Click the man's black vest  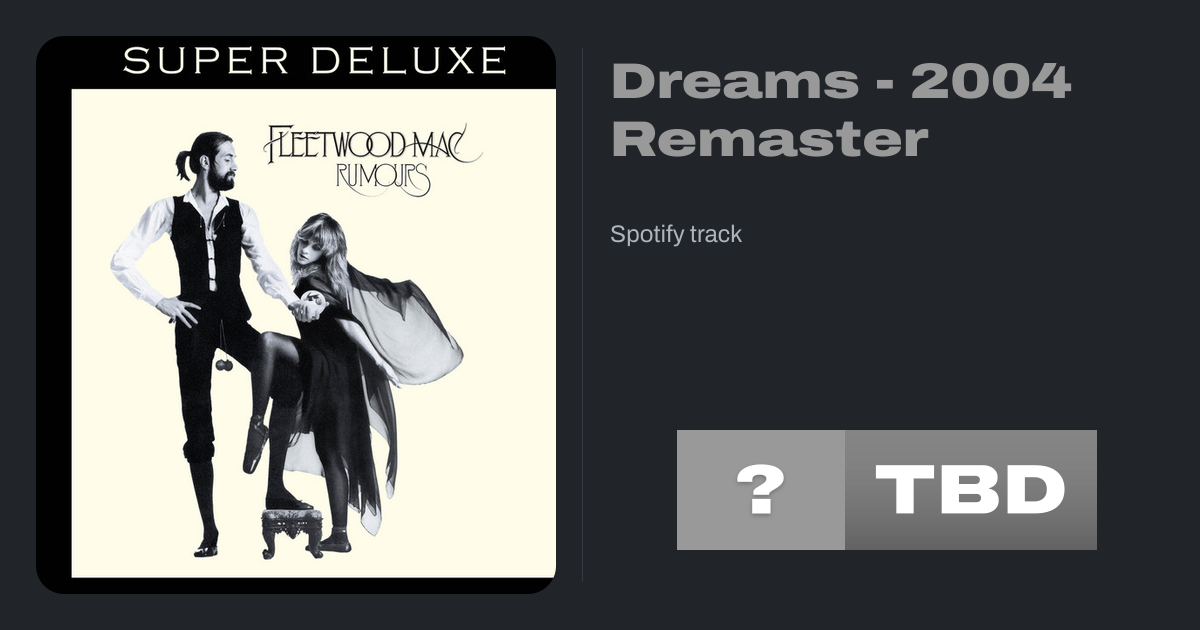point(206,249)
